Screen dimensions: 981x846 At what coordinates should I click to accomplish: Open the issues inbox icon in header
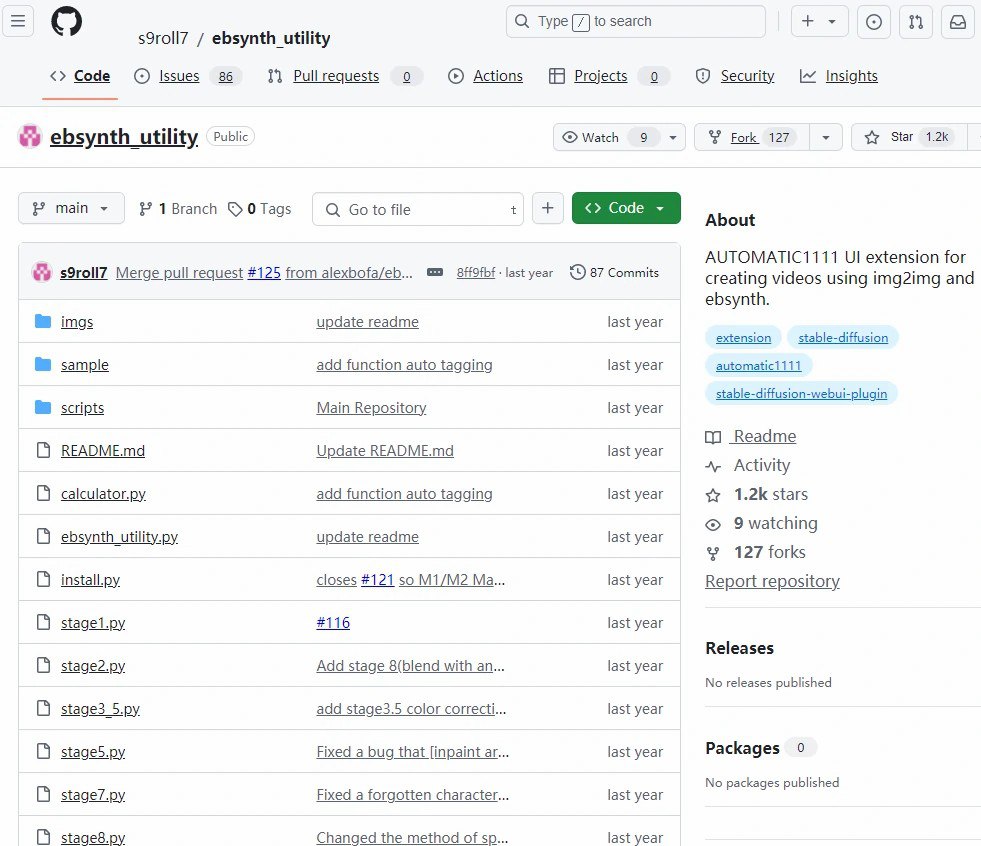(x=873, y=22)
